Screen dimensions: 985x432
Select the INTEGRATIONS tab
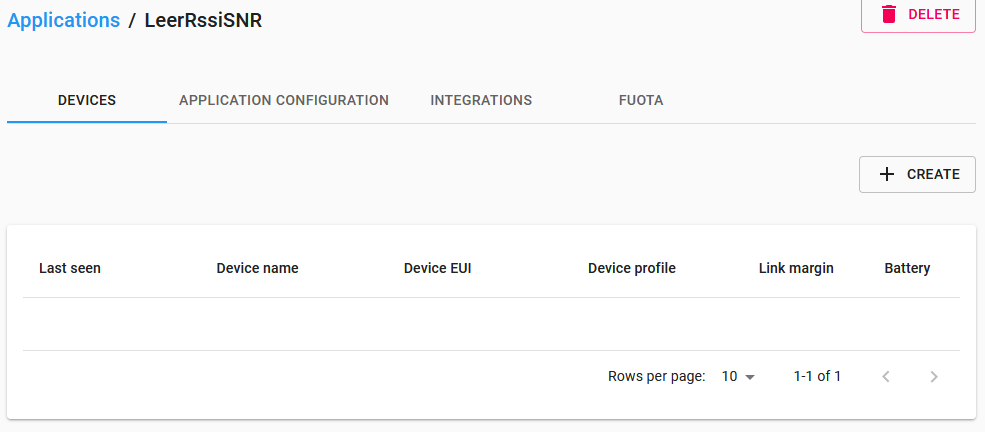tap(481, 100)
